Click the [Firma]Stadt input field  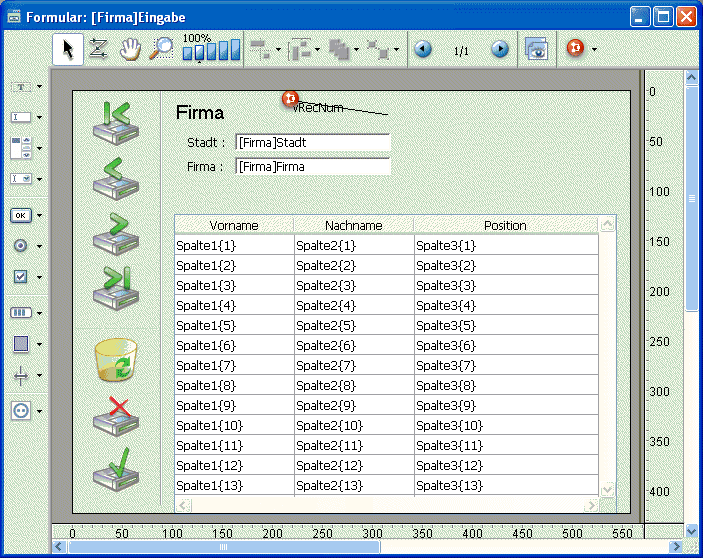[x=313, y=143]
